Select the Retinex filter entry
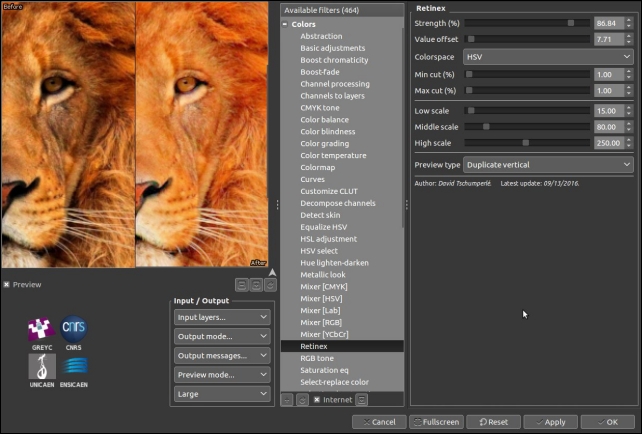Image resolution: width=642 pixels, height=434 pixels. pos(342,346)
